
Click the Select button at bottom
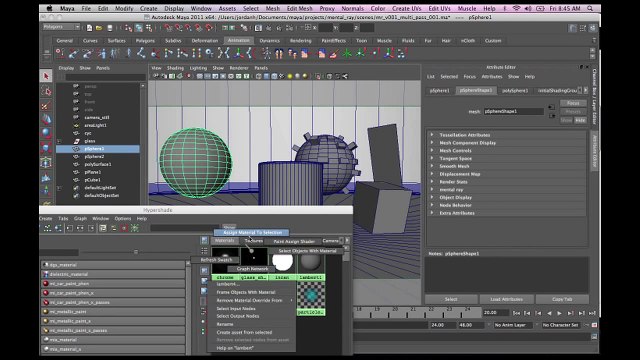(x=451, y=299)
